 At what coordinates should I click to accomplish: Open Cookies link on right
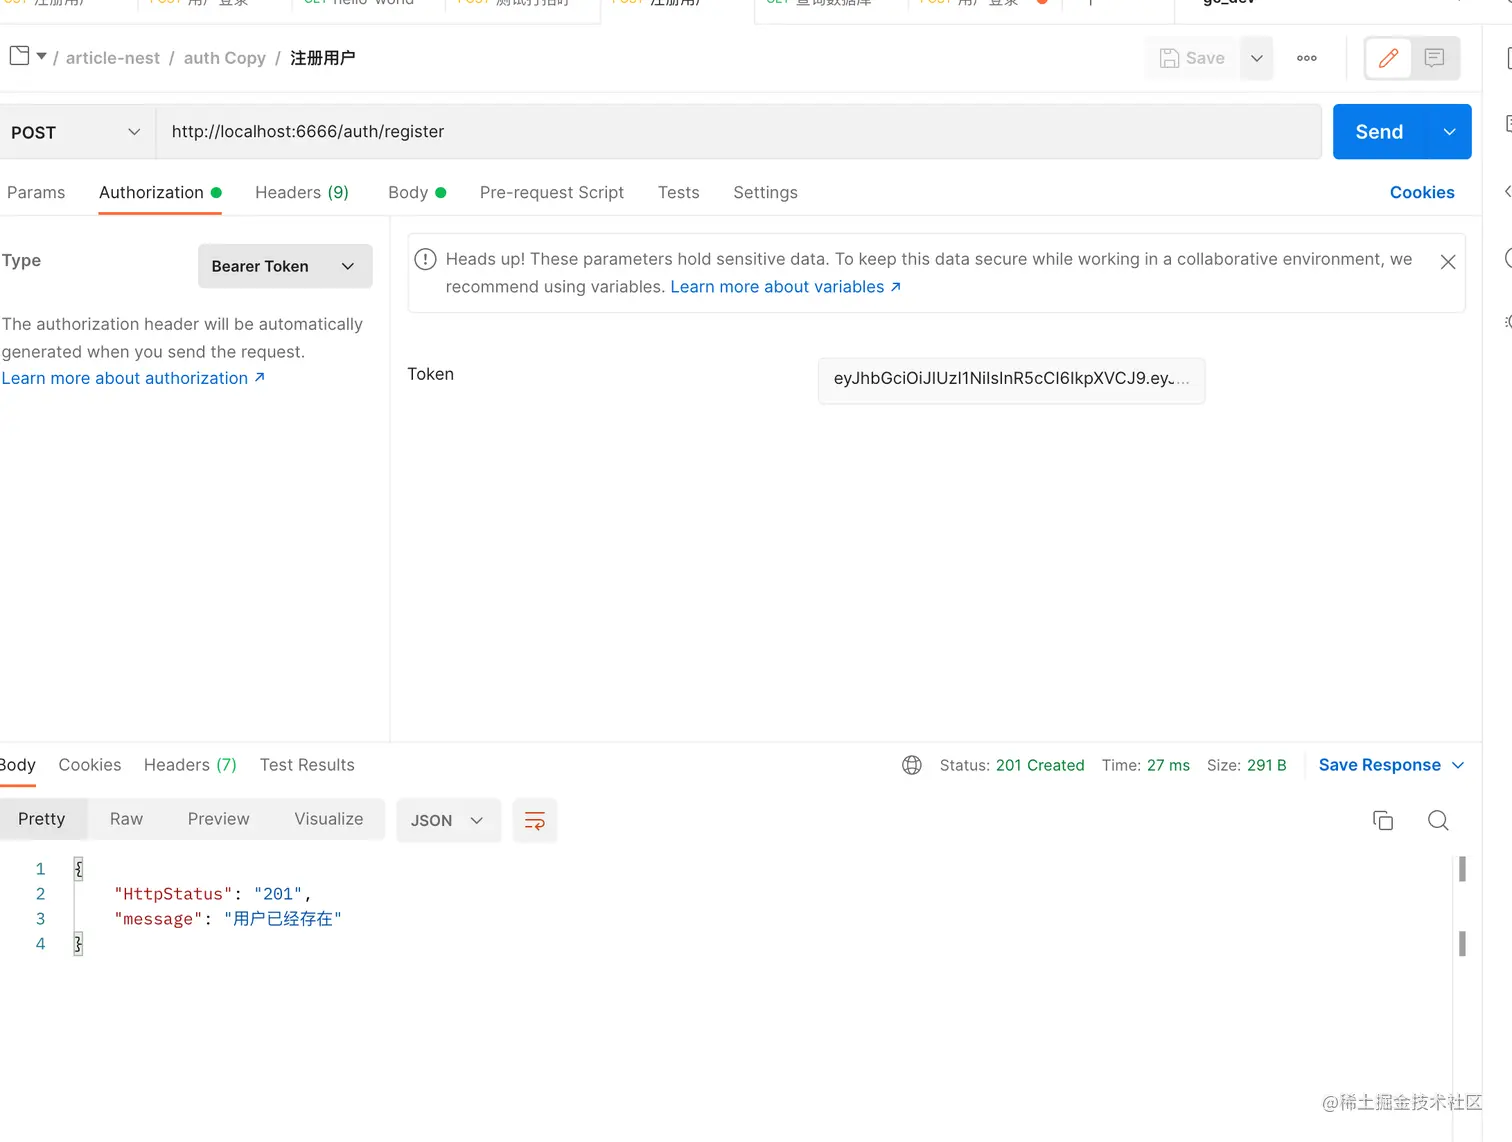coord(1422,192)
